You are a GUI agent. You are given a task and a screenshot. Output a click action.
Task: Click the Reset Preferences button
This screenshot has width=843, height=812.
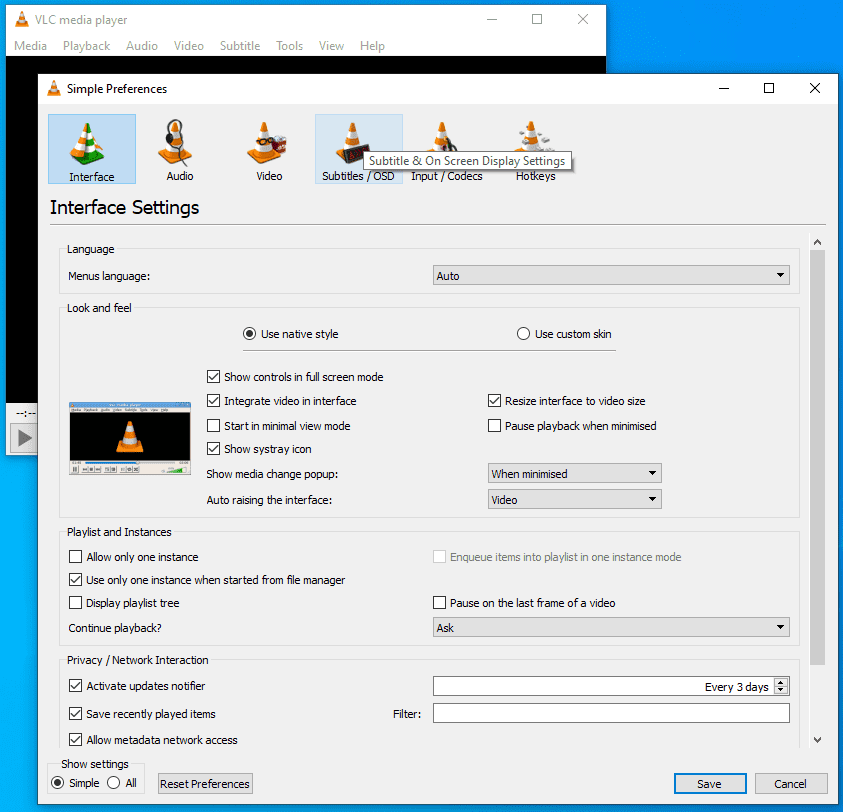pyautogui.click(x=205, y=783)
